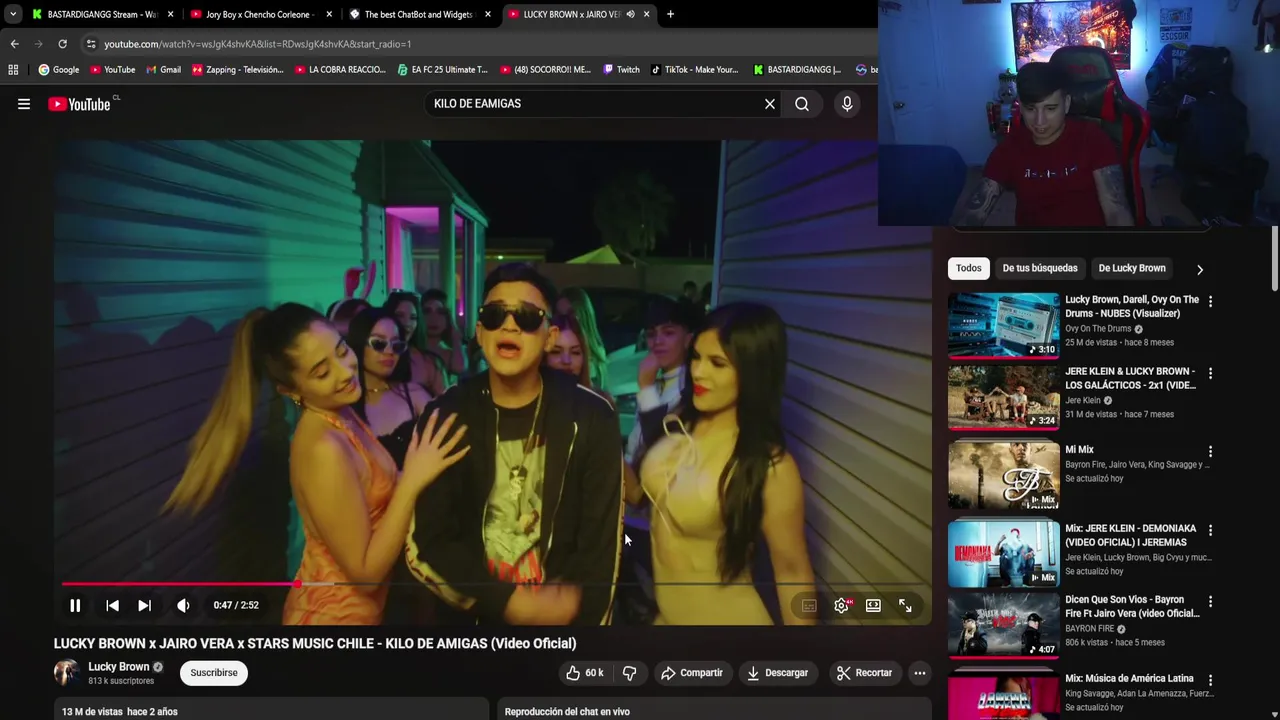This screenshot has height=720, width=1280.
Task: Clear the search box with X
Action: [x=770, y=104]
